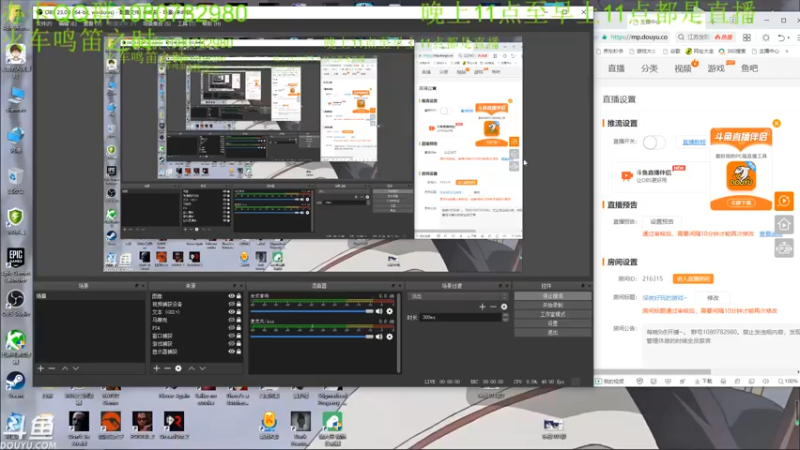800x450 pixels.
Task: Open the browser grid apps icon
Action: [x=746, y=37]
